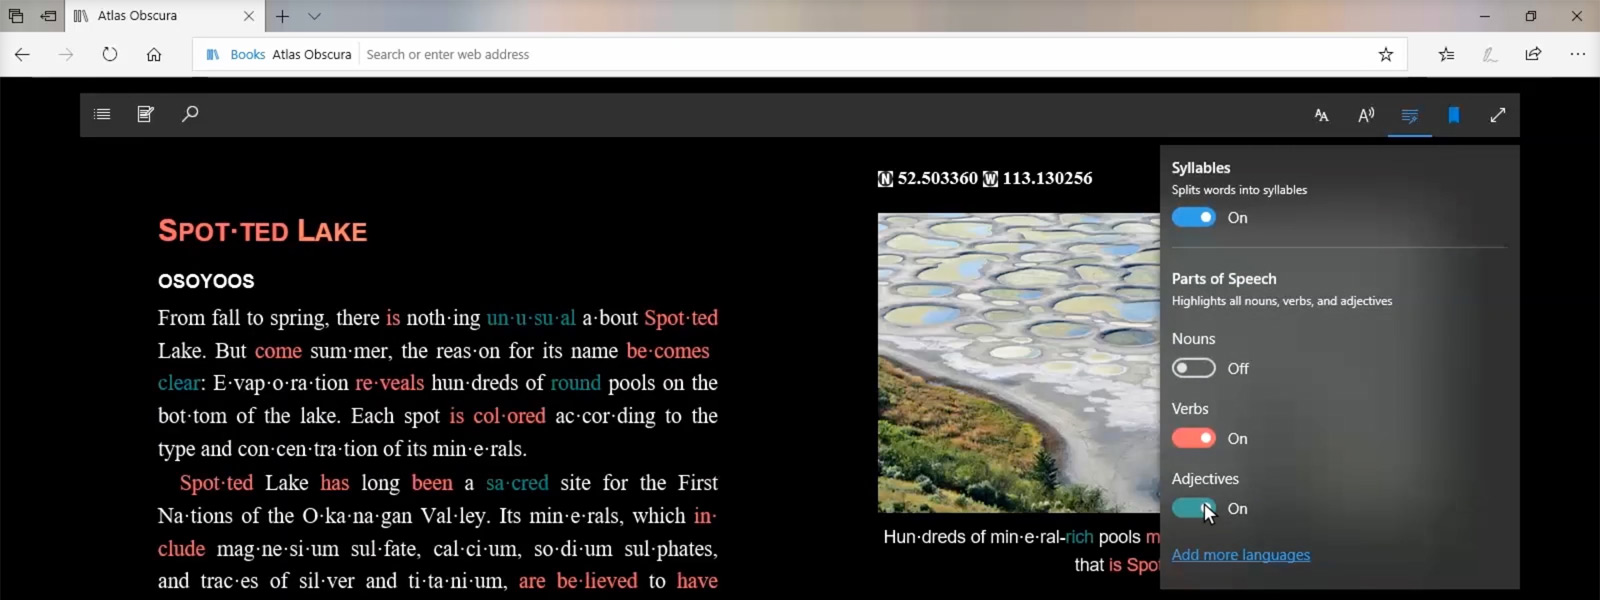1600x600 pixels.
Task: Click the search magnifier in book toolbar
Action: click(x=190, y=114)
